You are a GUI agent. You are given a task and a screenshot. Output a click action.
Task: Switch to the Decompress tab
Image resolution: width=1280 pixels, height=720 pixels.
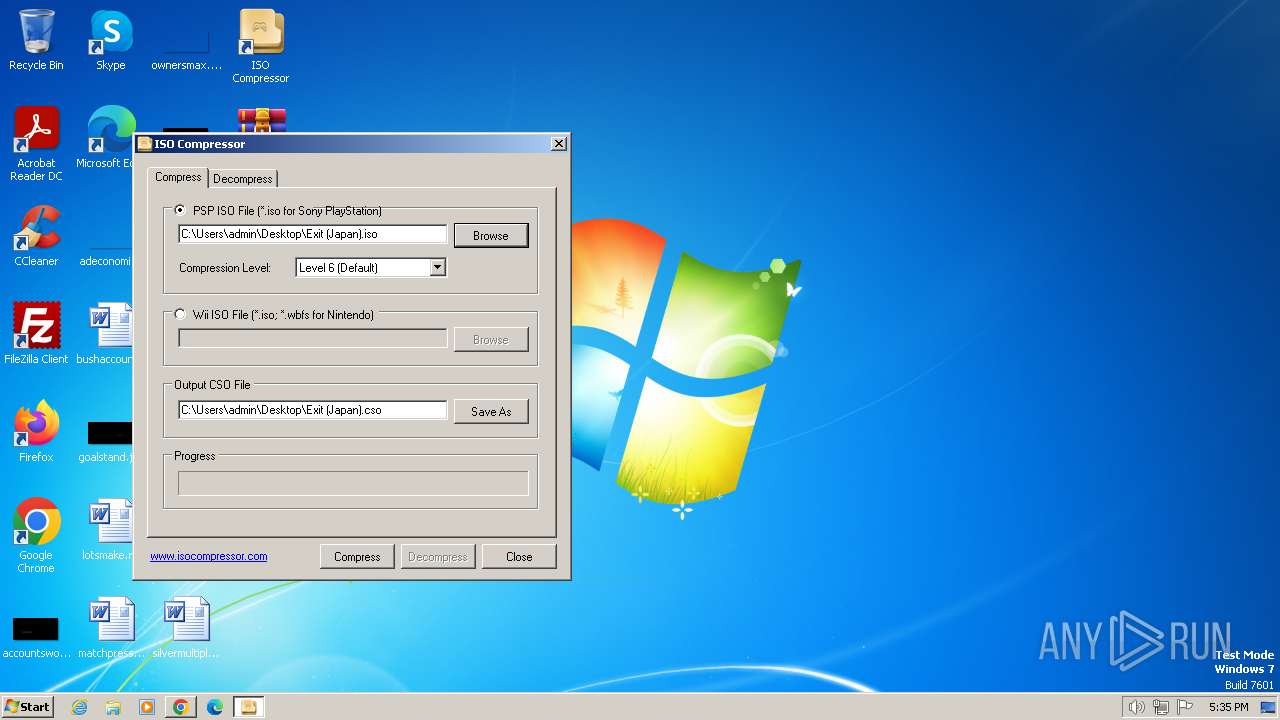tap(243, 178)
